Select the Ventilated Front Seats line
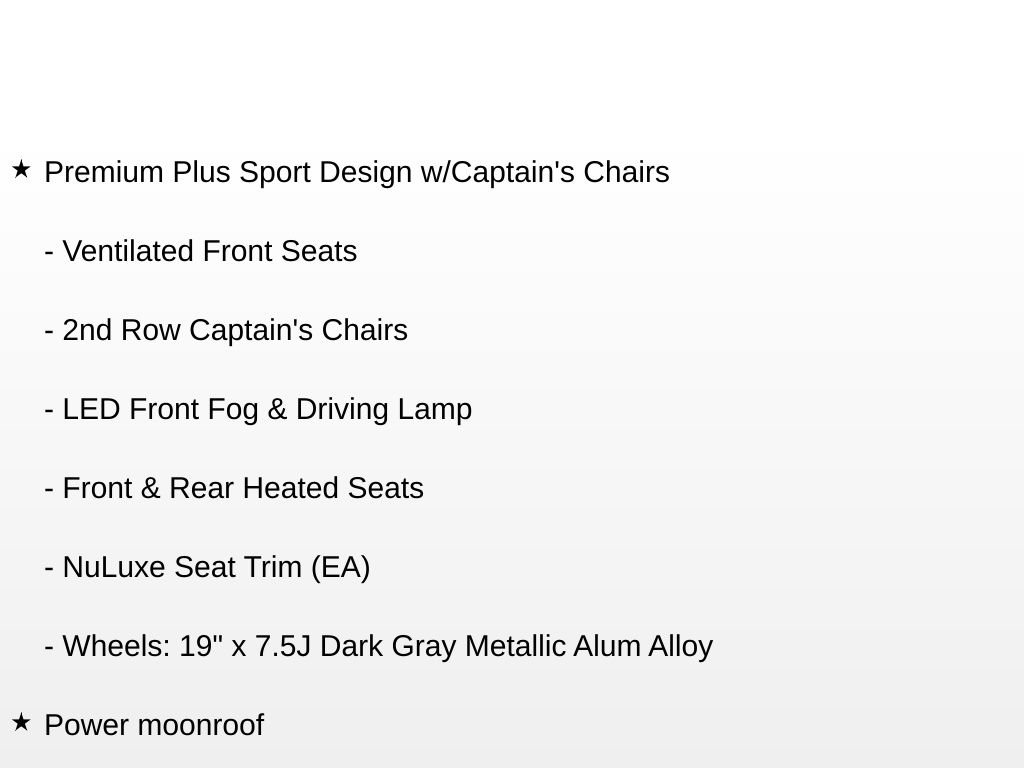The height and width of the screenshot is (768, 1024). click(x=209, y=251)
